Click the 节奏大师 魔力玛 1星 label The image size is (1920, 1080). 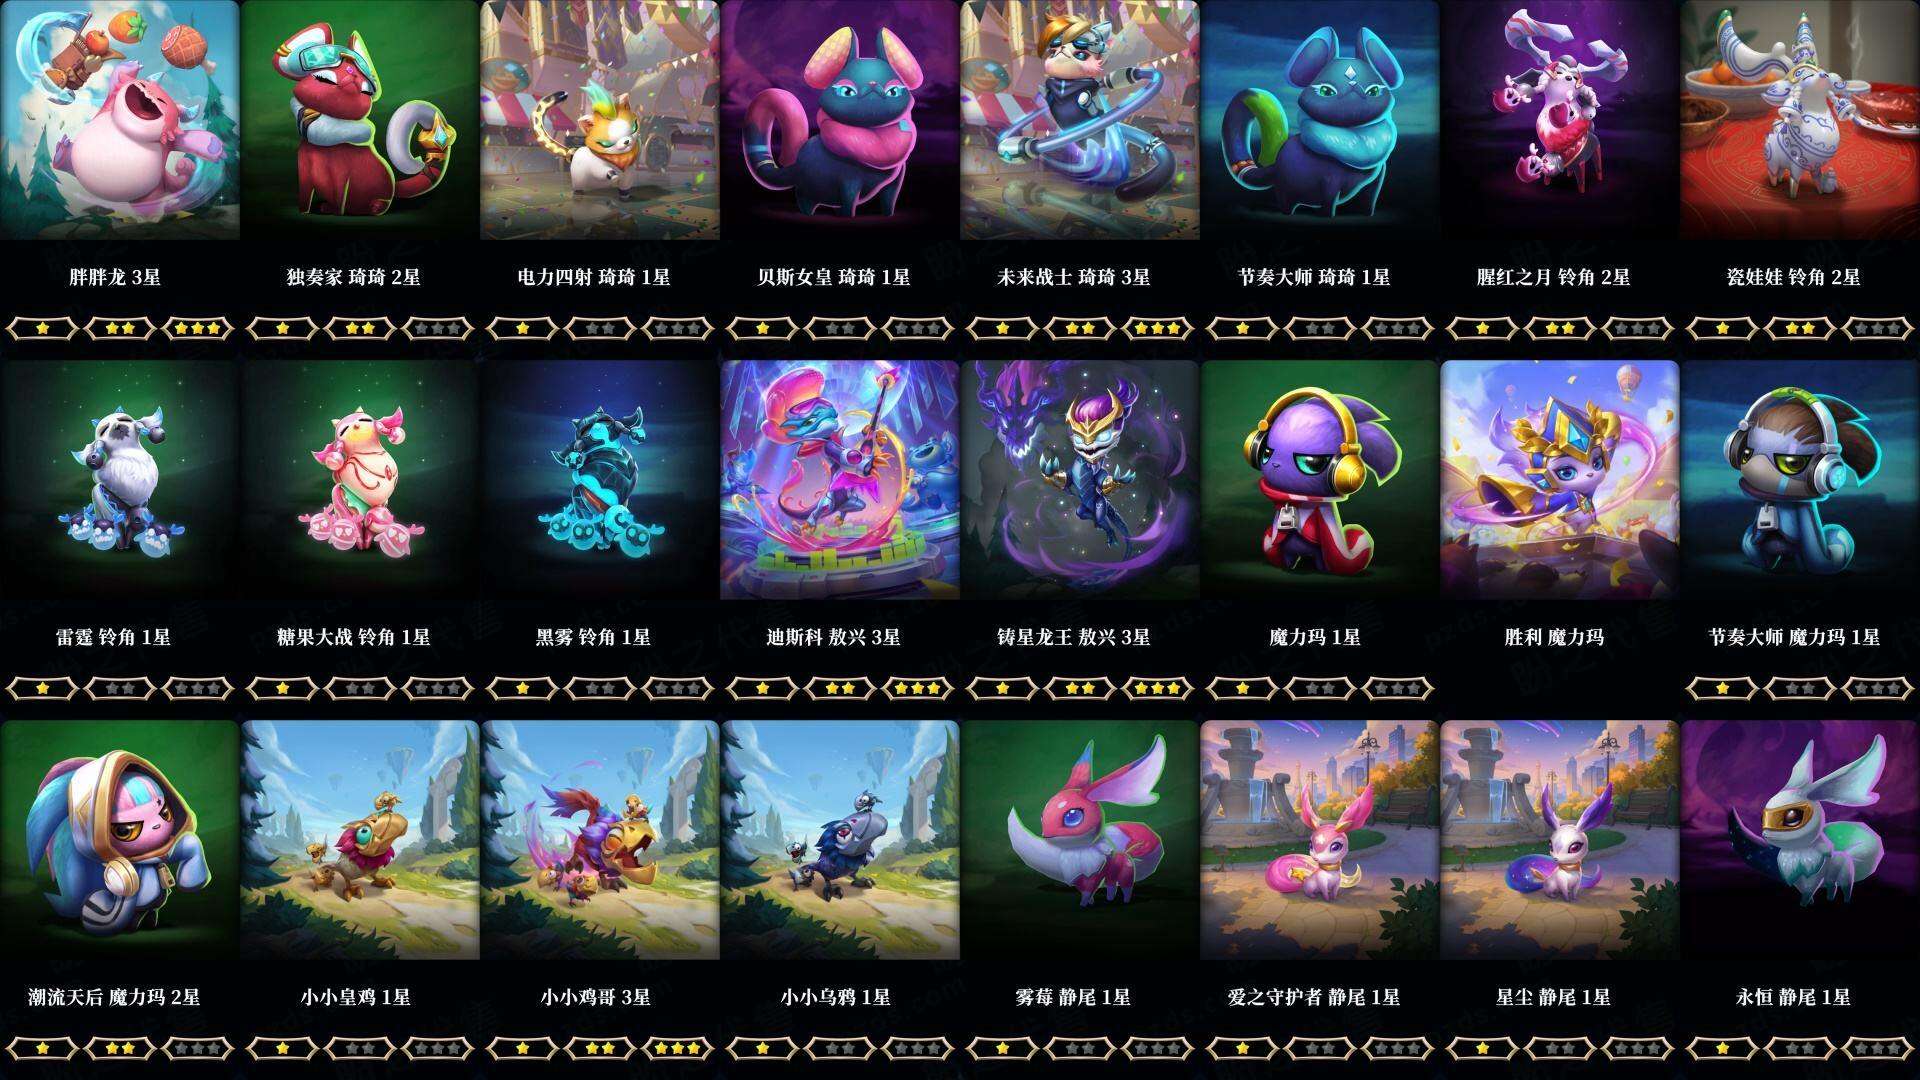[1794, 637]
